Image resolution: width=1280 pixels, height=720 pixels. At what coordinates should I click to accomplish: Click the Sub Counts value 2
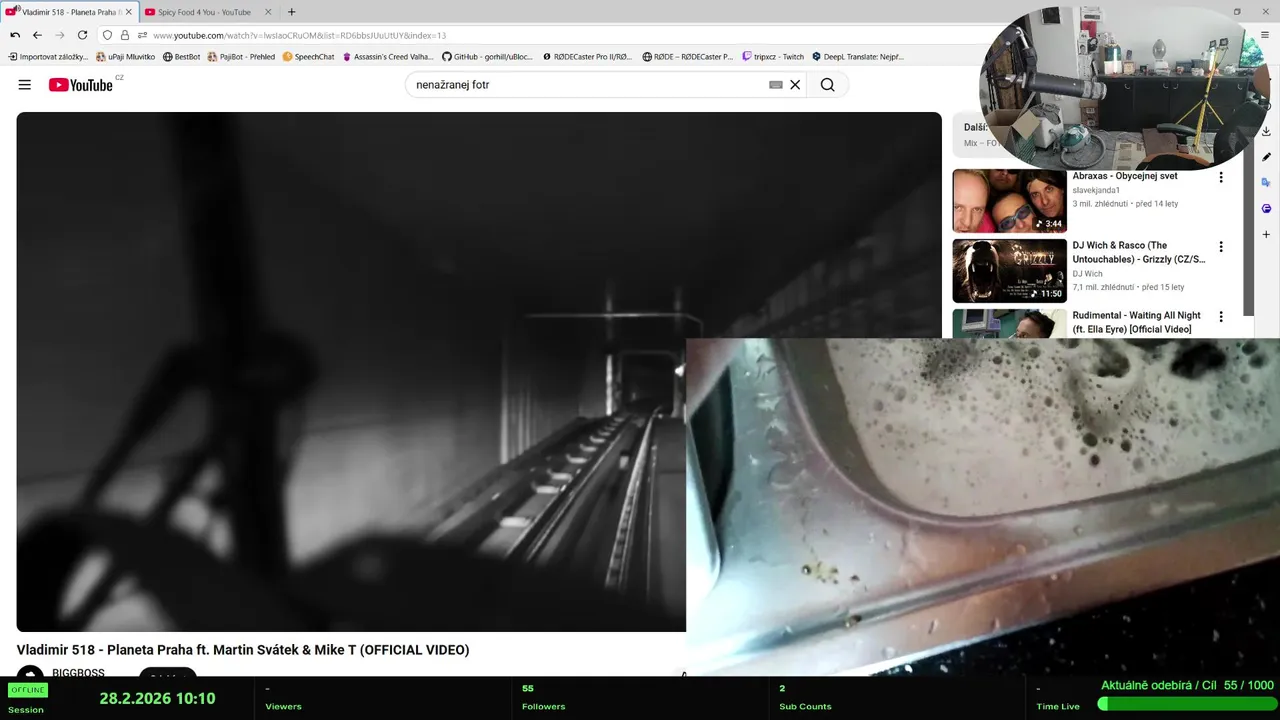tap(782, 688)
